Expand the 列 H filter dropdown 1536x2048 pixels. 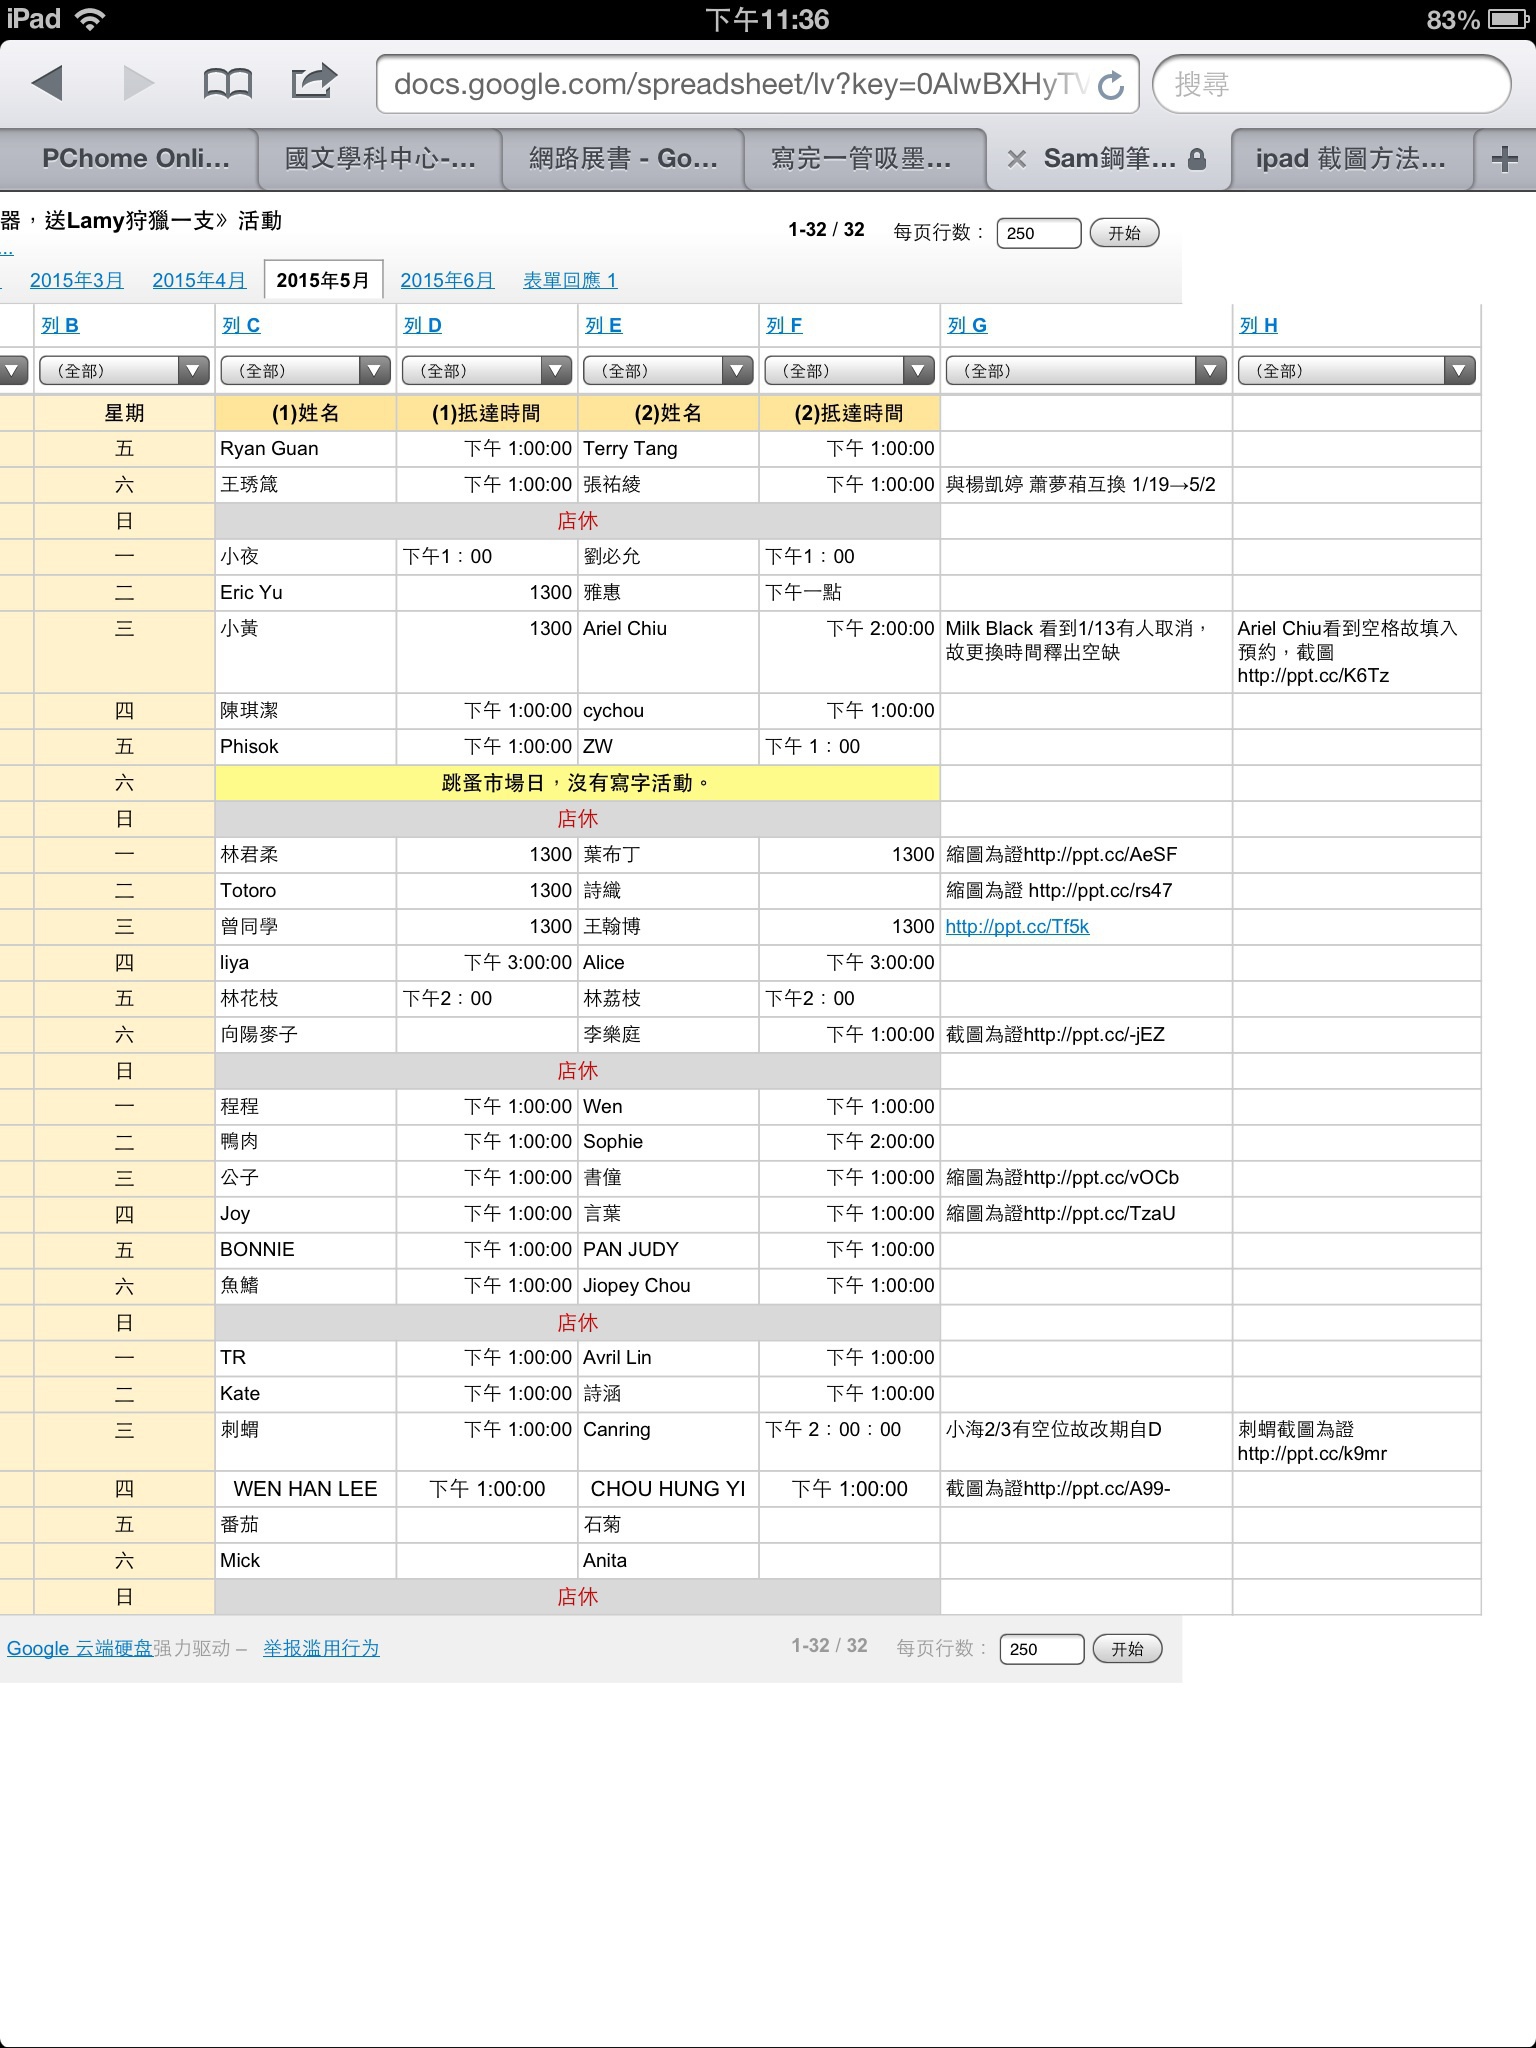tap(1356, 371)
